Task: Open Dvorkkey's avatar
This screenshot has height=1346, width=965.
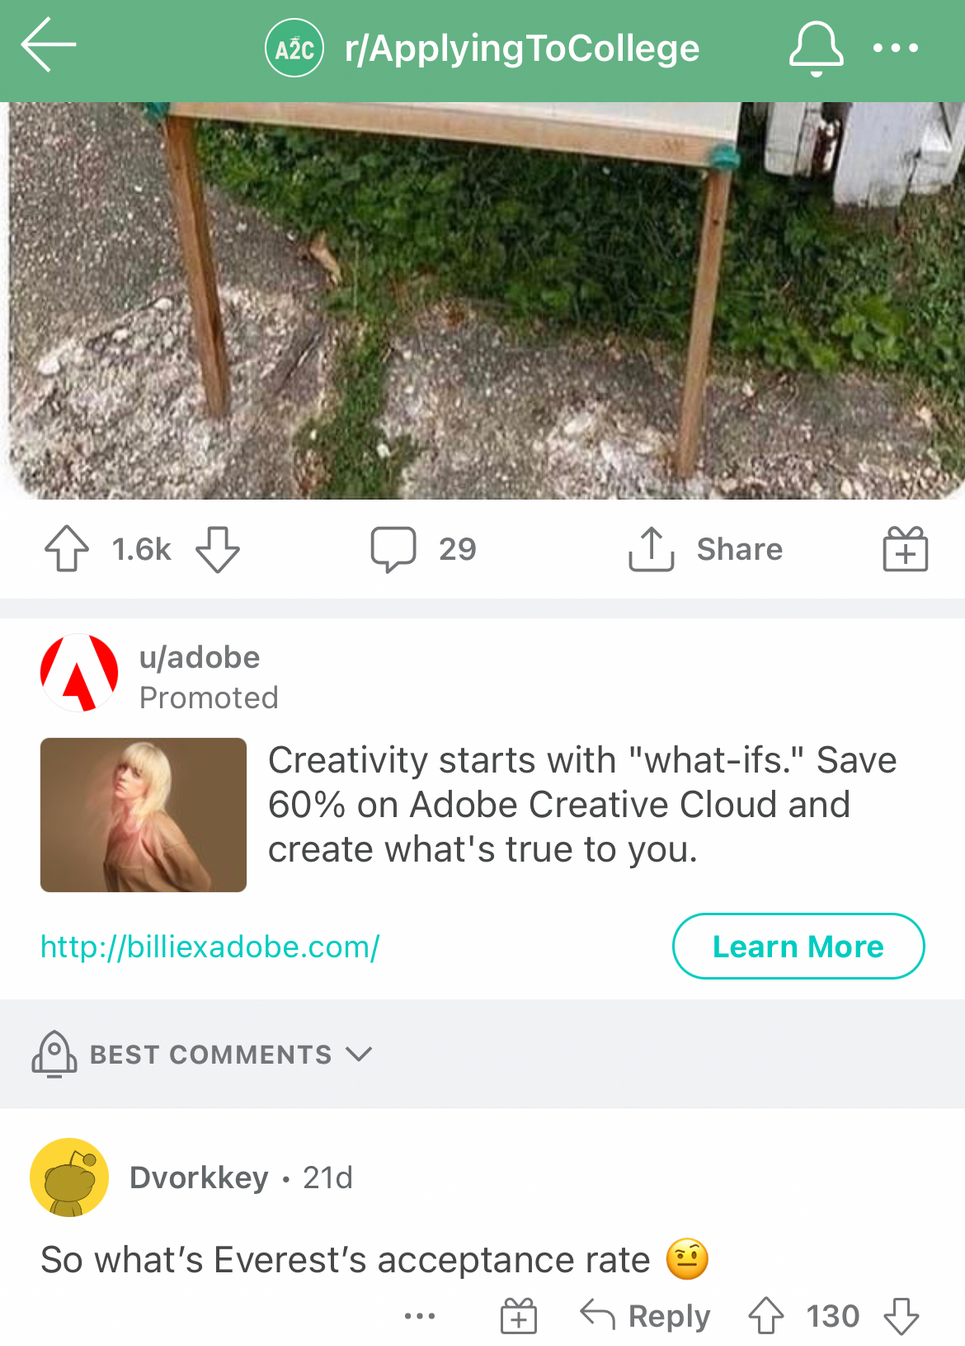Action: pos(69,1177)
